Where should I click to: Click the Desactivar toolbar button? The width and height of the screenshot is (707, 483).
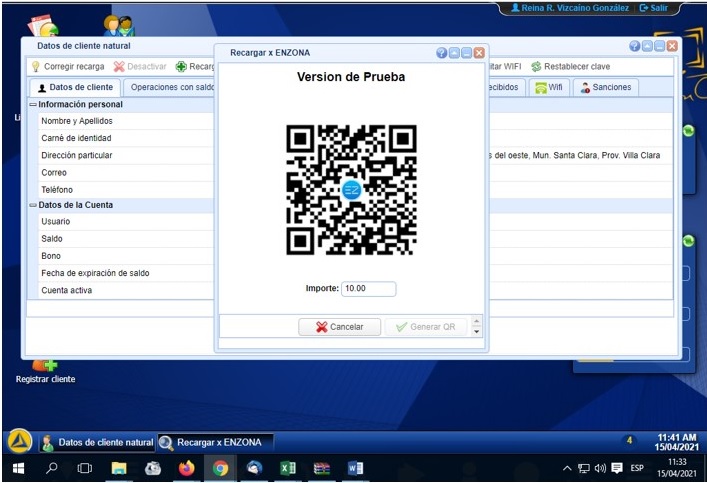tap(140, 67)
